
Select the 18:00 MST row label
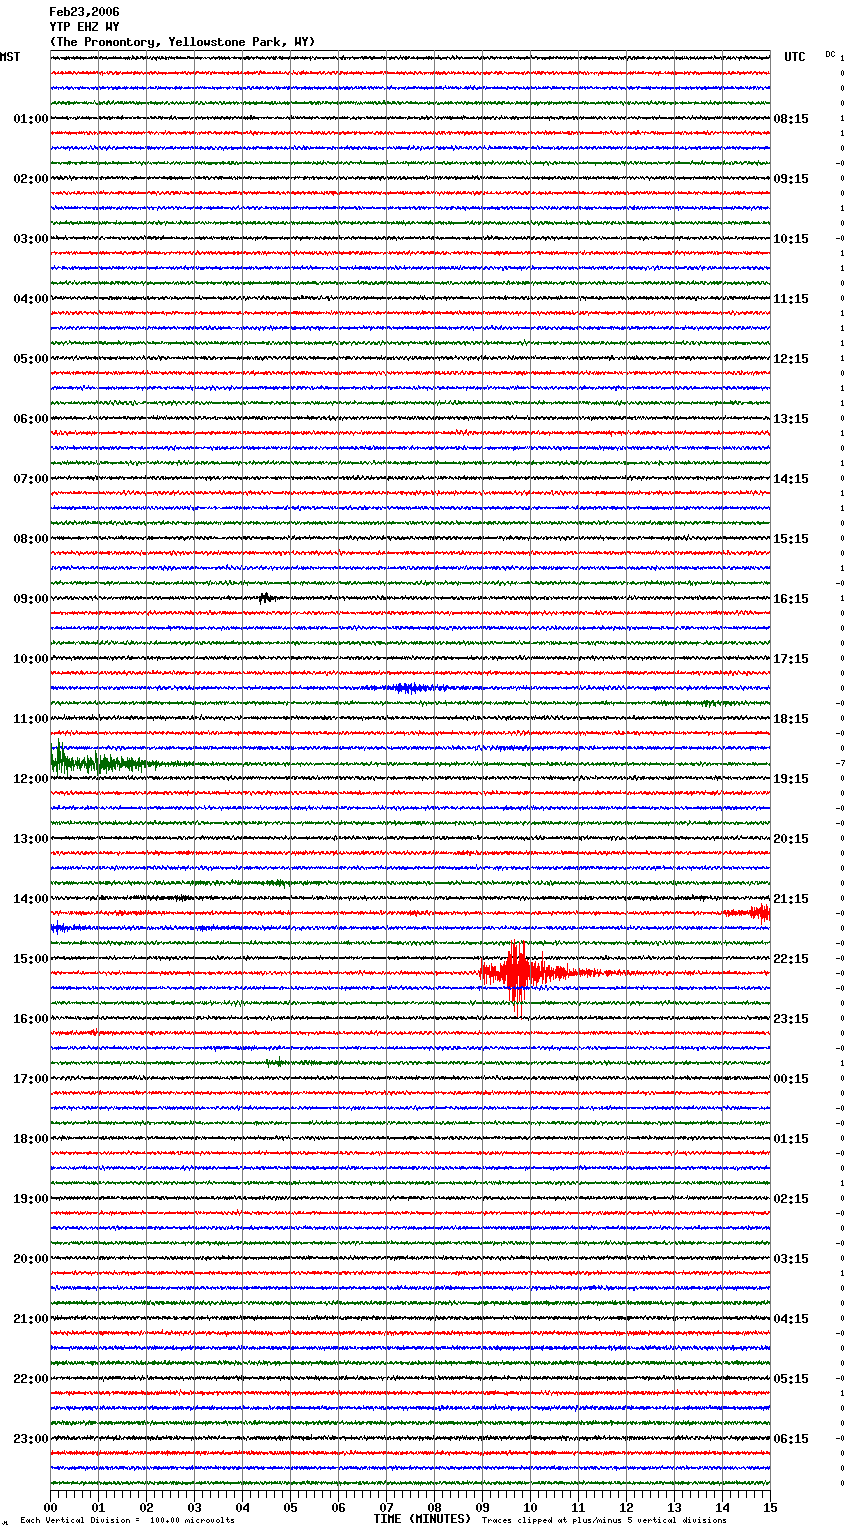[x=30, y=1139]
